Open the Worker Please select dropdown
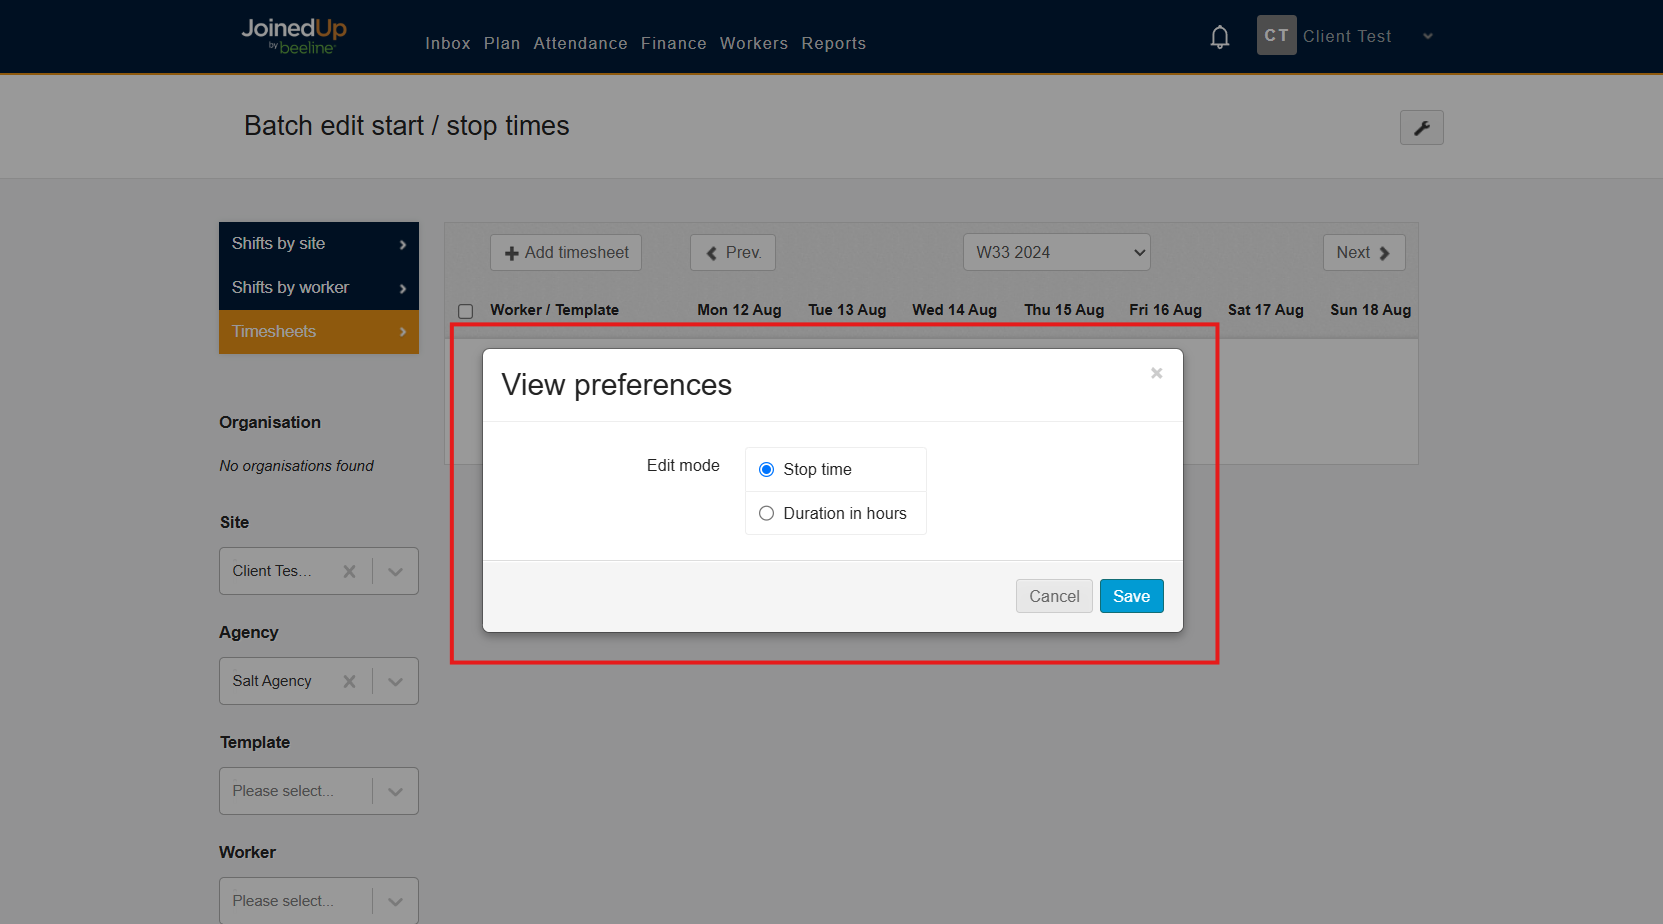Screen dimensions: 1663x924 pyautogui.click(x=318, y=901)
